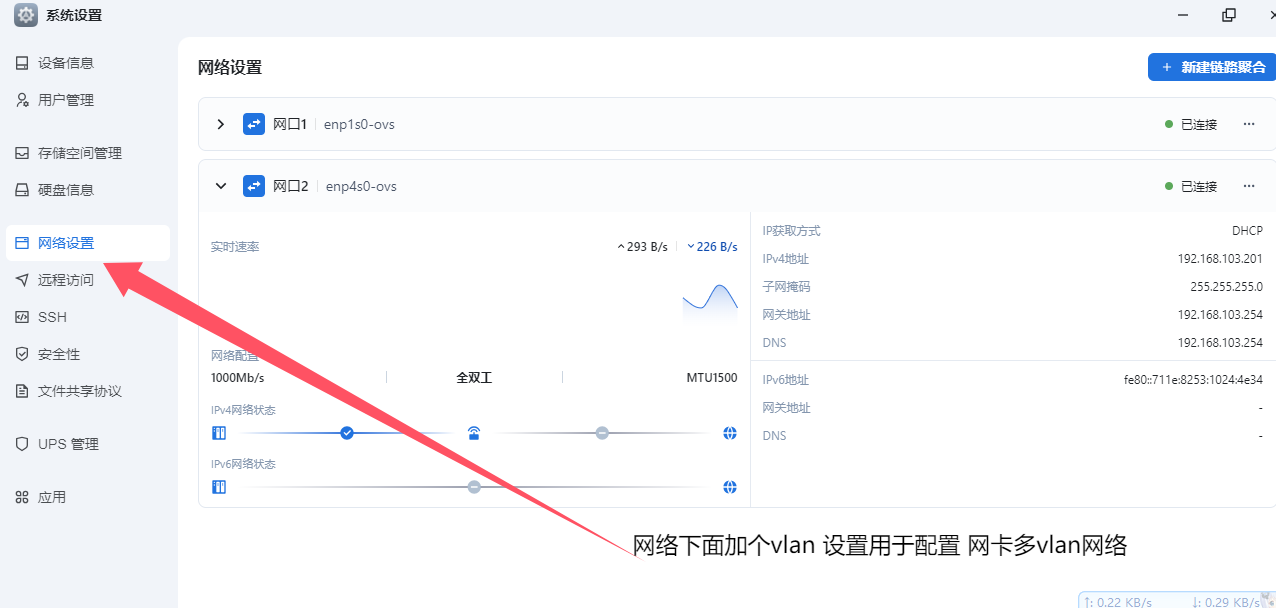Click the 已连接 status of 网口1
This screenshot has width=1276, height=608.
1191,125
